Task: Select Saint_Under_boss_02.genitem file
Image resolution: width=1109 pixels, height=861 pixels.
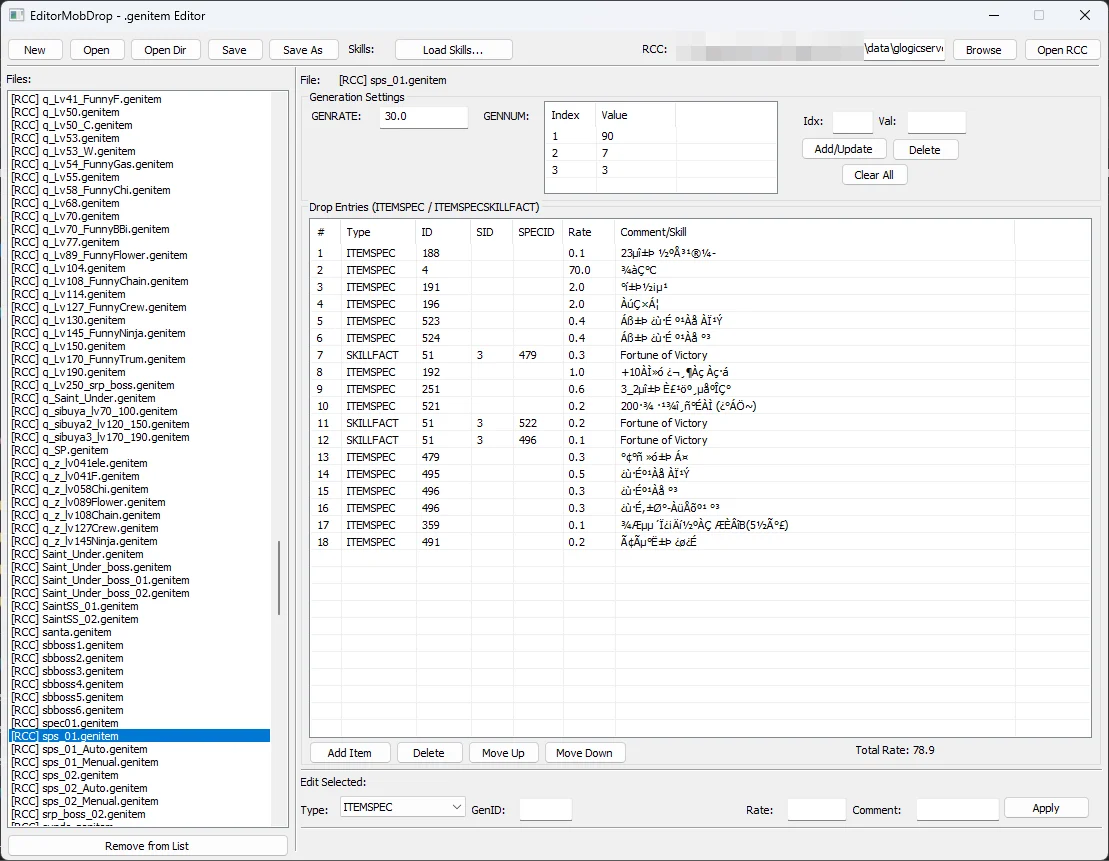Action: click(x=140, y=594)
